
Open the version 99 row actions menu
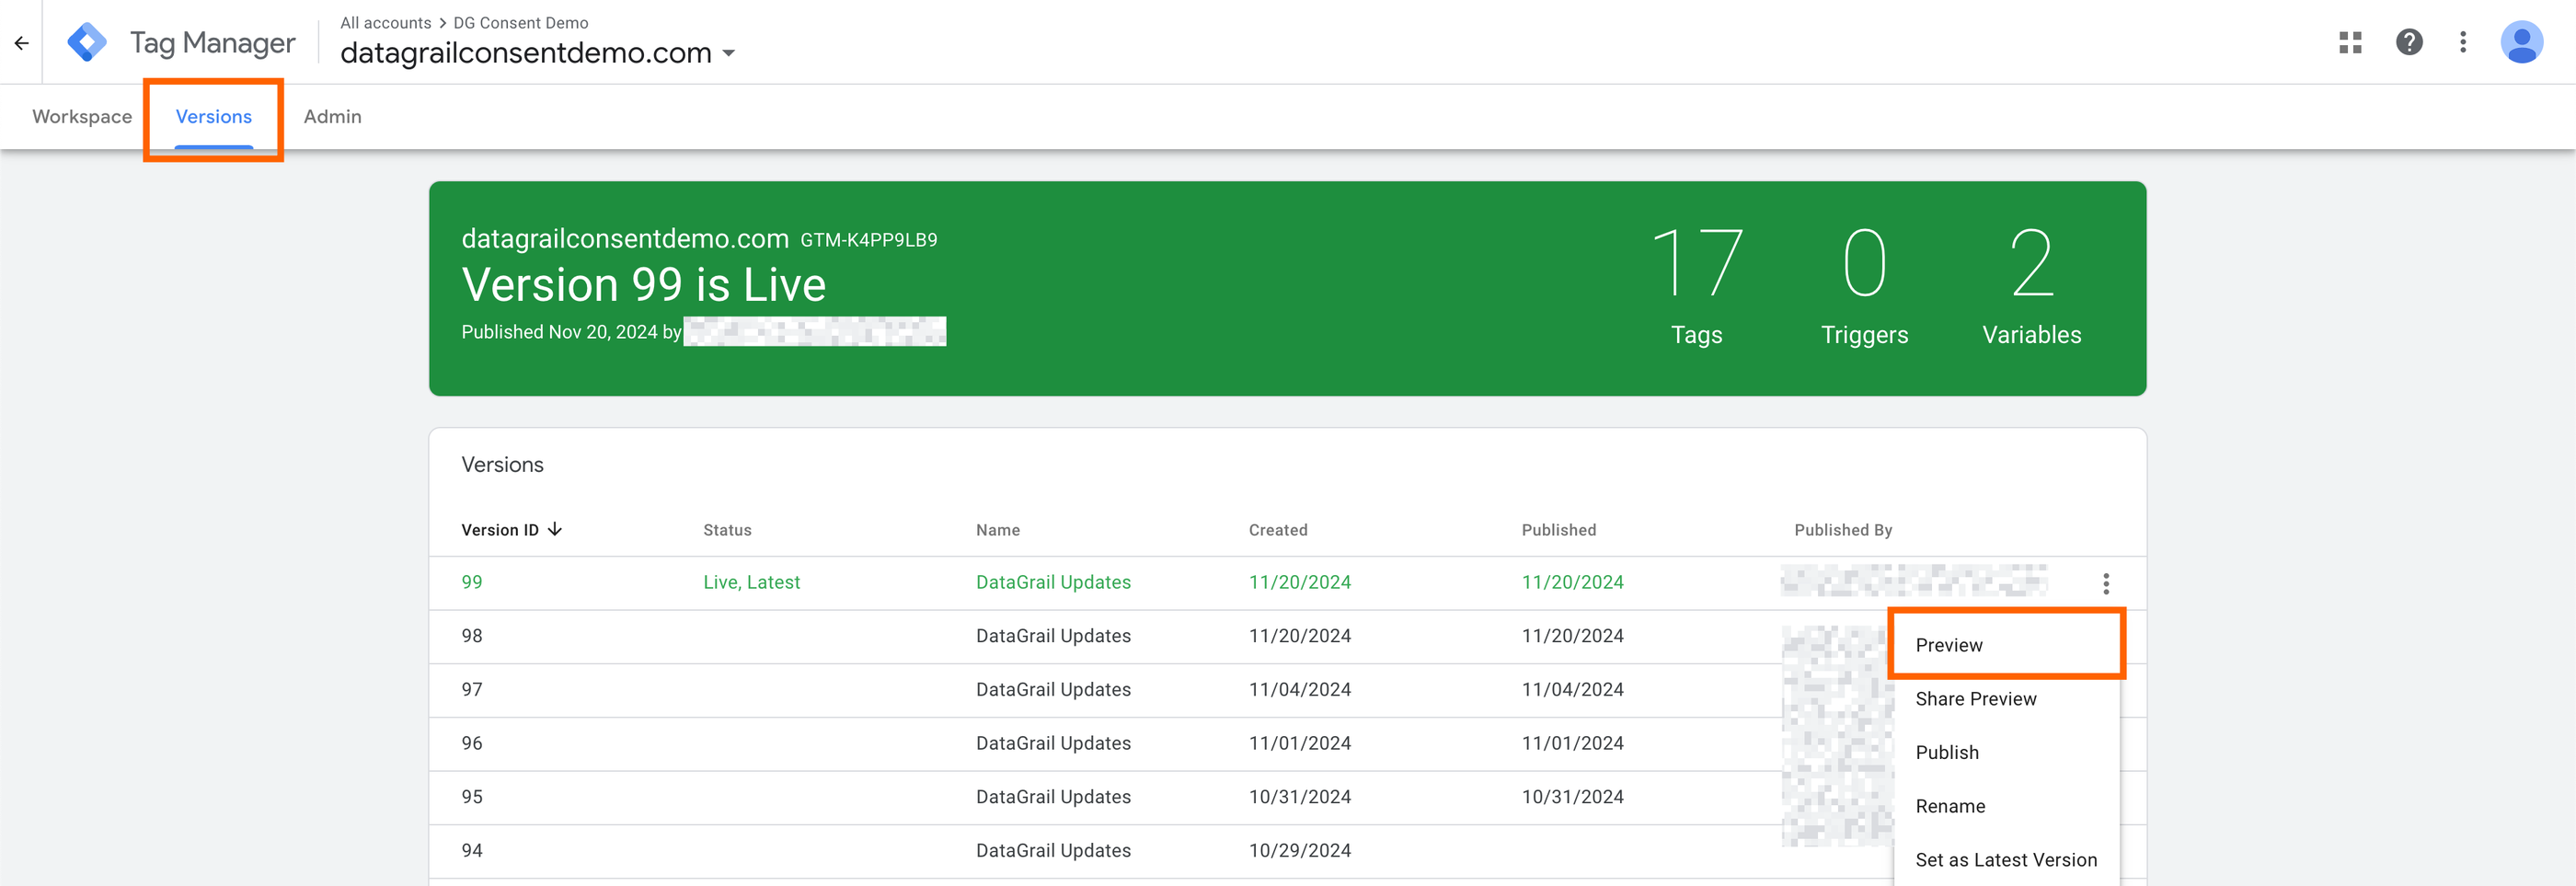coord(2106,583)
